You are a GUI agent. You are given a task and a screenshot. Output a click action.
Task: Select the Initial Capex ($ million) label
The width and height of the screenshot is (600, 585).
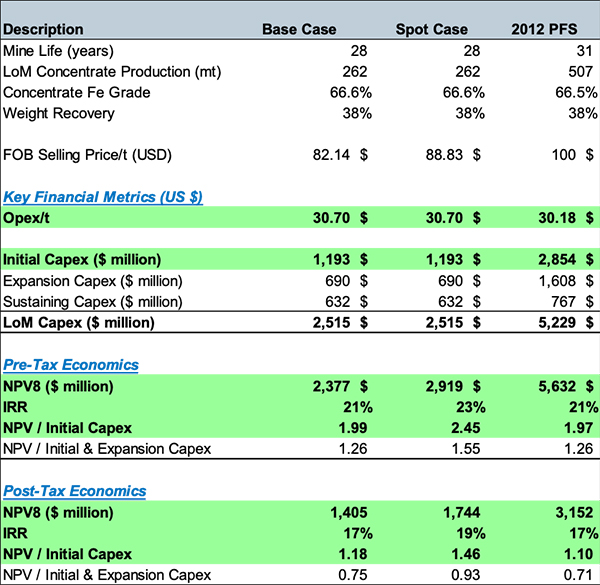click(81, 260)
